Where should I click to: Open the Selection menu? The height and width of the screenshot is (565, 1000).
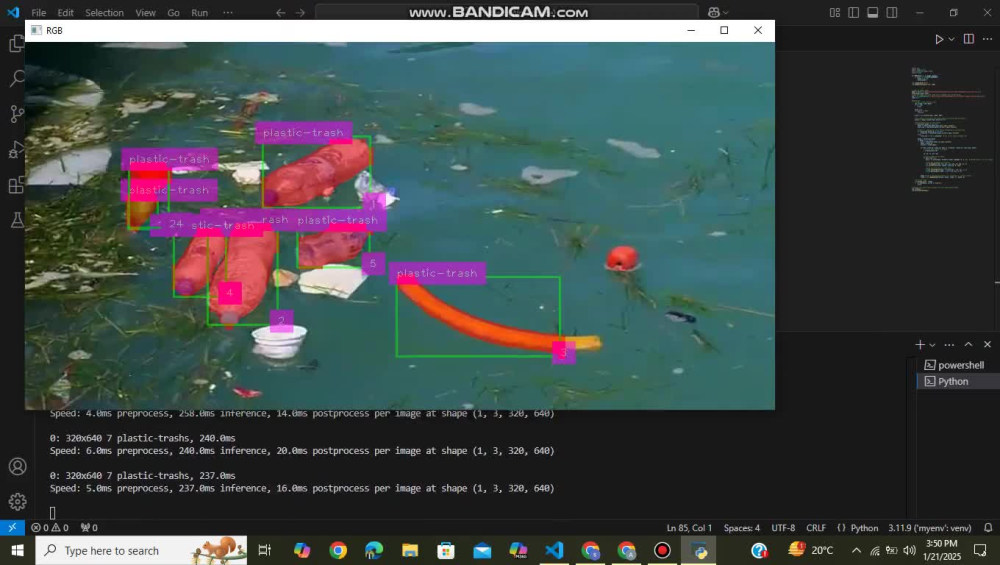point(104,12)
